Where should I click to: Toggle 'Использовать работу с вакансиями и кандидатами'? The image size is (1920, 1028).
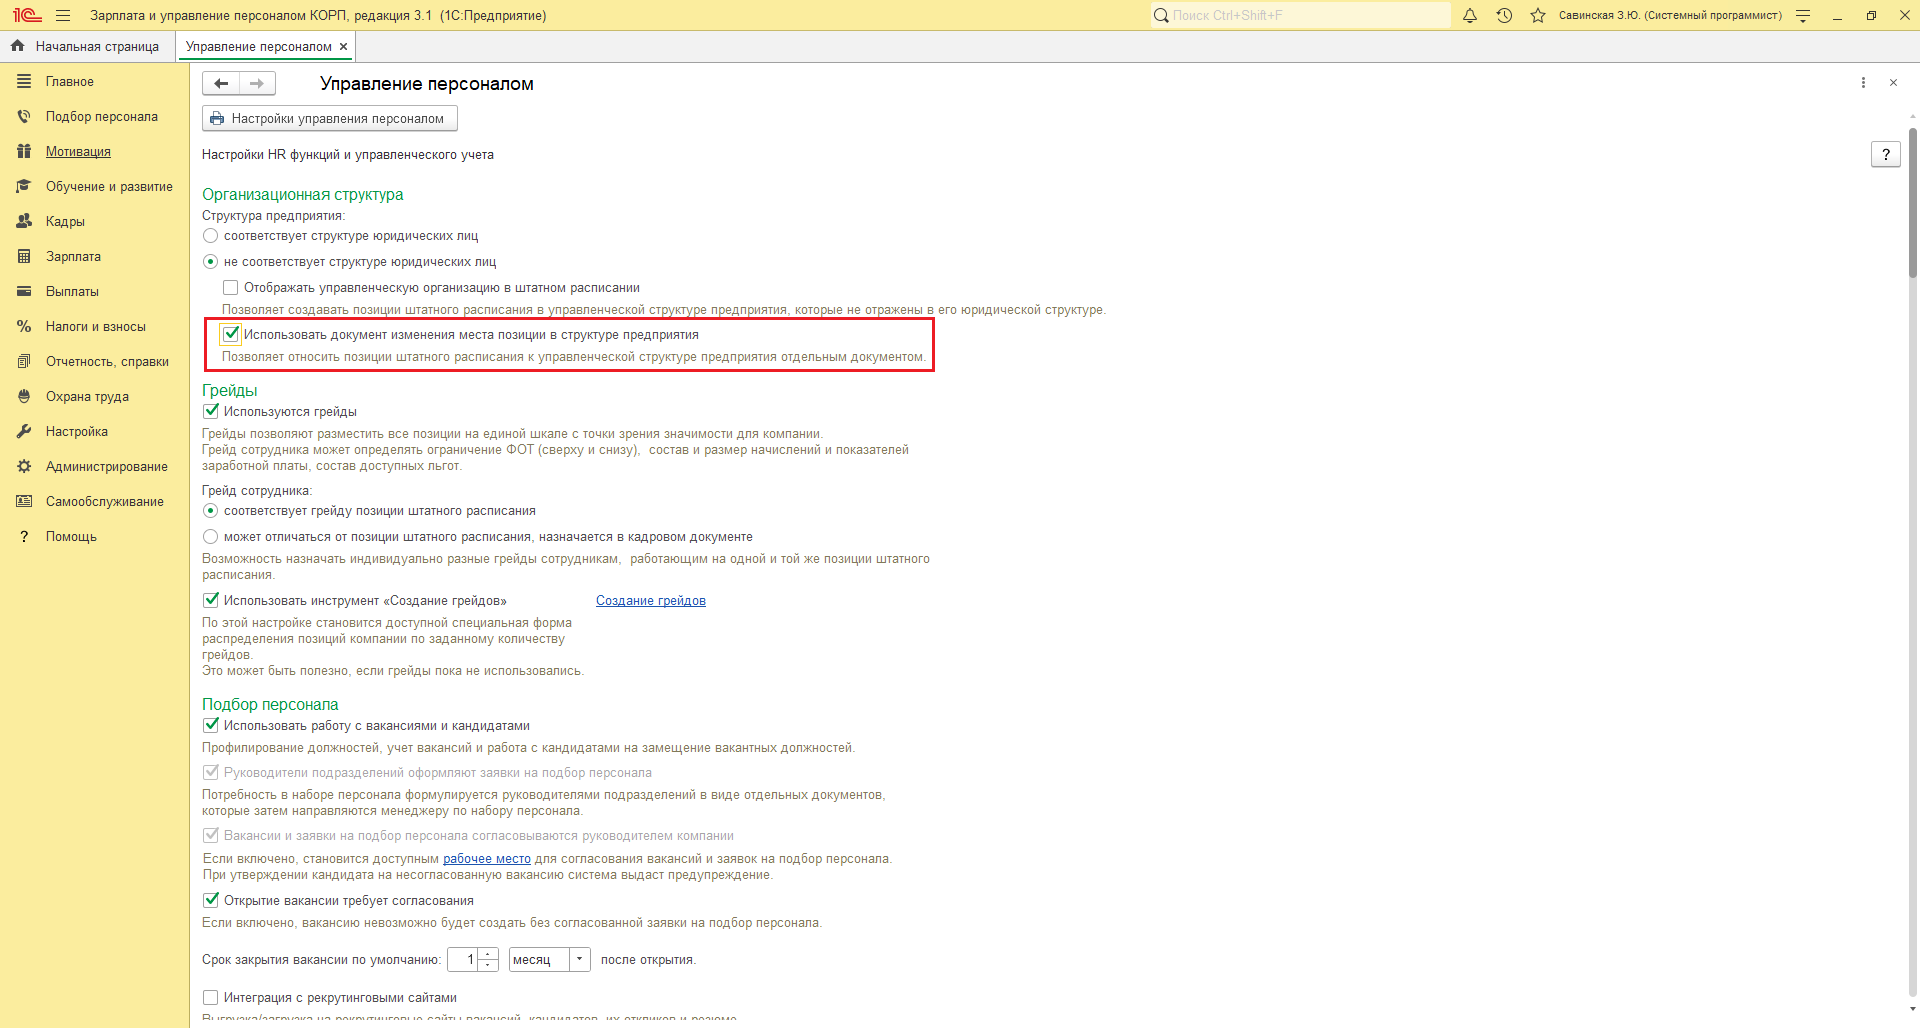pos(211,725)
